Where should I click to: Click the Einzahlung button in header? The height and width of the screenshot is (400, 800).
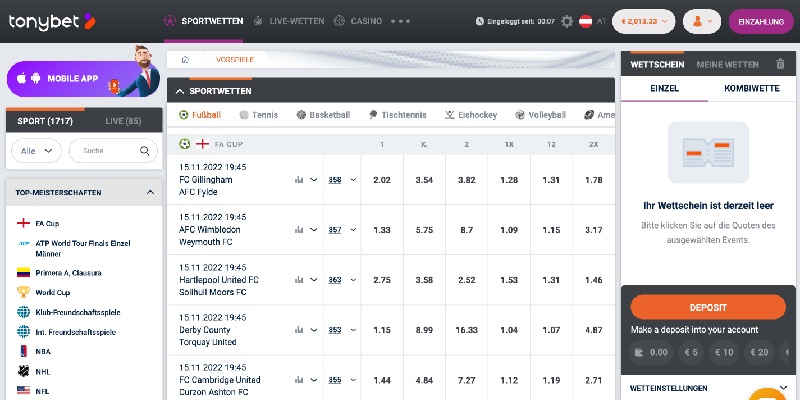pos(761,21)
